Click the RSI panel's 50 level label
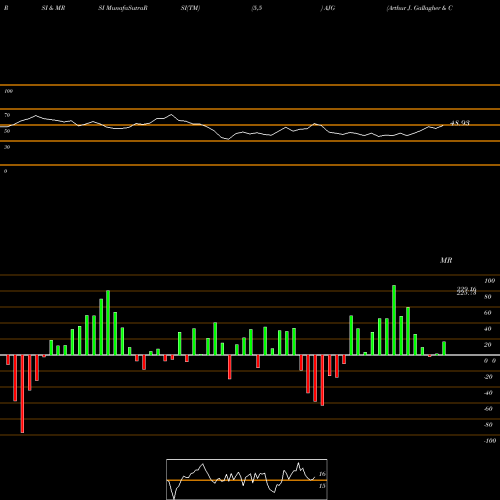 click(x=7, y=131)
